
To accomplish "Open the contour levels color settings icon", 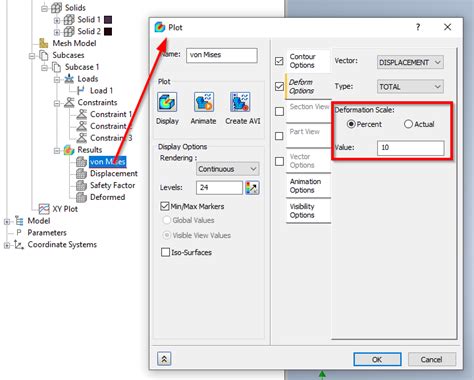I will [252, 188].
